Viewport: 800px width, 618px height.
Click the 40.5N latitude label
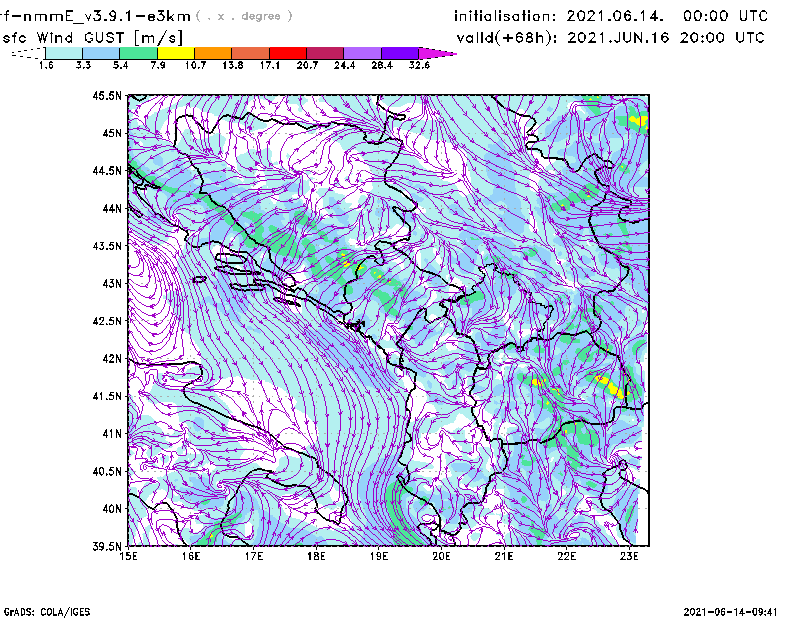click(x=107, y=471)
